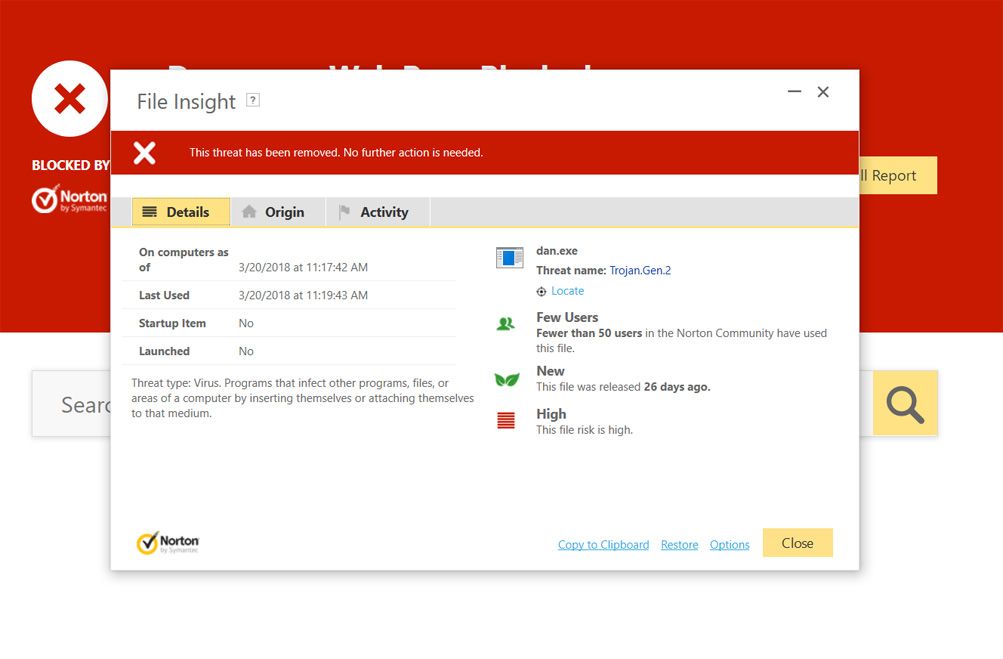Open the File Insight help question-mark icon
1003x659 pixels.
253,100
